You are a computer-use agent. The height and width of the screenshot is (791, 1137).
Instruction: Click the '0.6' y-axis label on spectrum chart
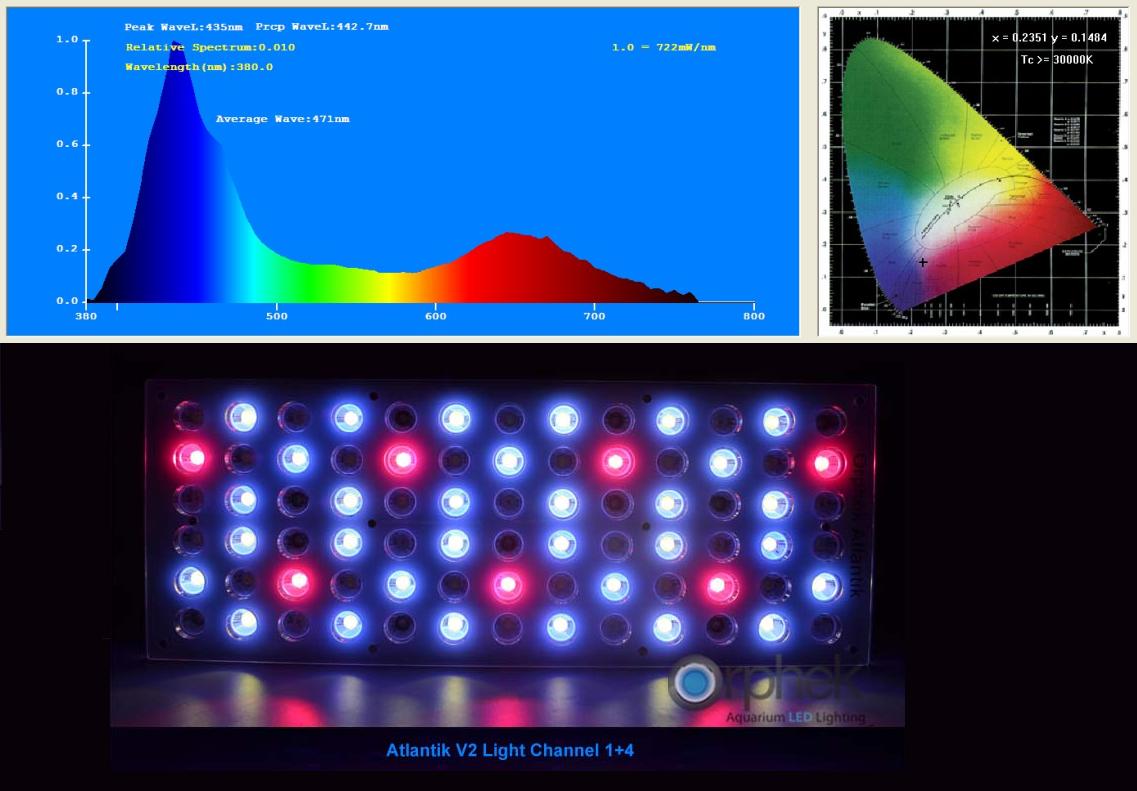coord(67,144)
